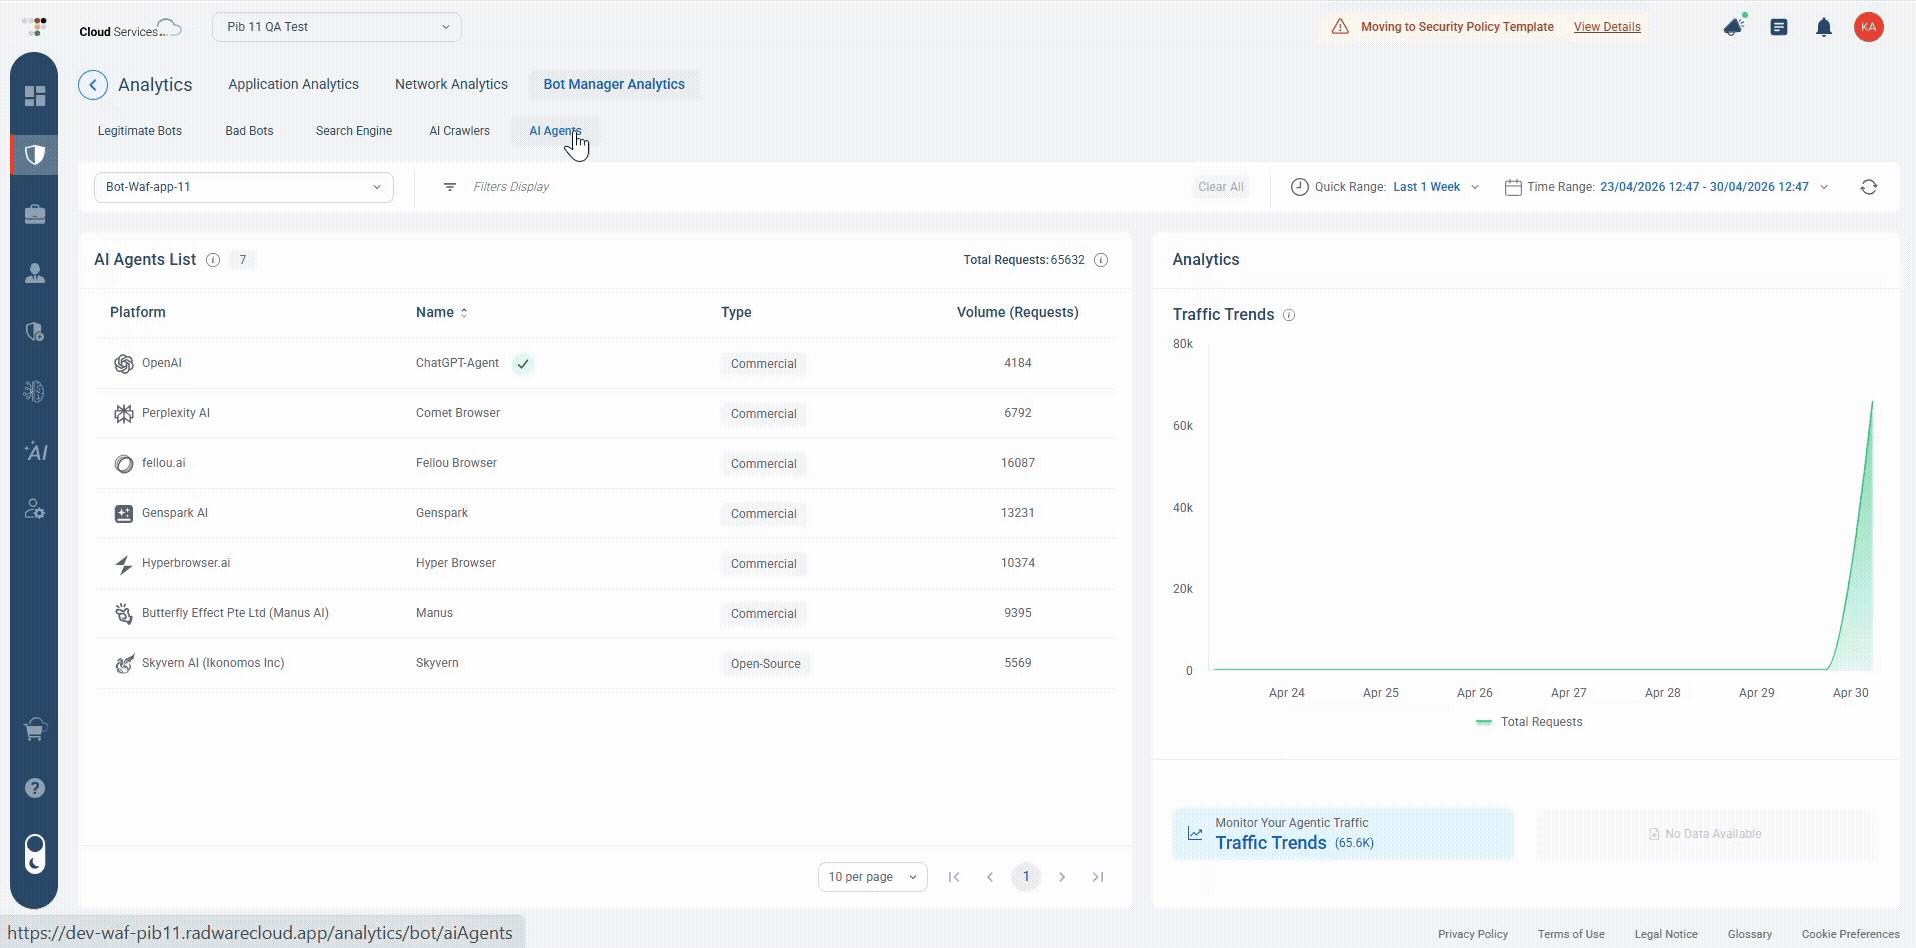Select page 1 in the pagination
1916x948 pixels.
pos(1026,877)
